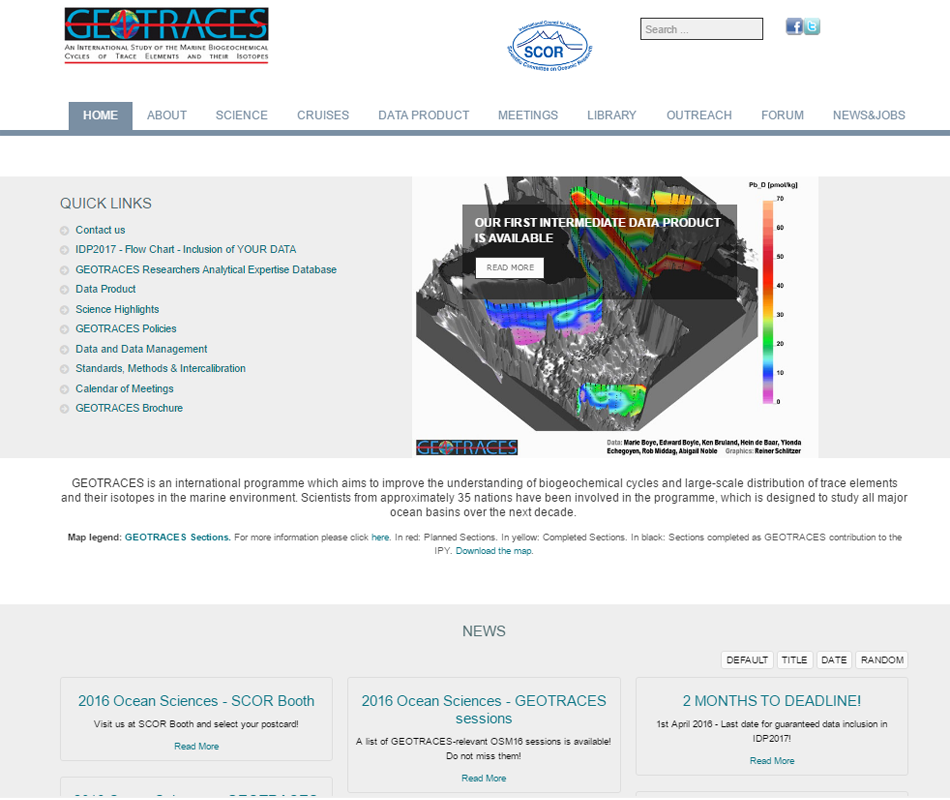
Task: Click the bullet icon beside Contact us
Action: [x=64, y=230]
